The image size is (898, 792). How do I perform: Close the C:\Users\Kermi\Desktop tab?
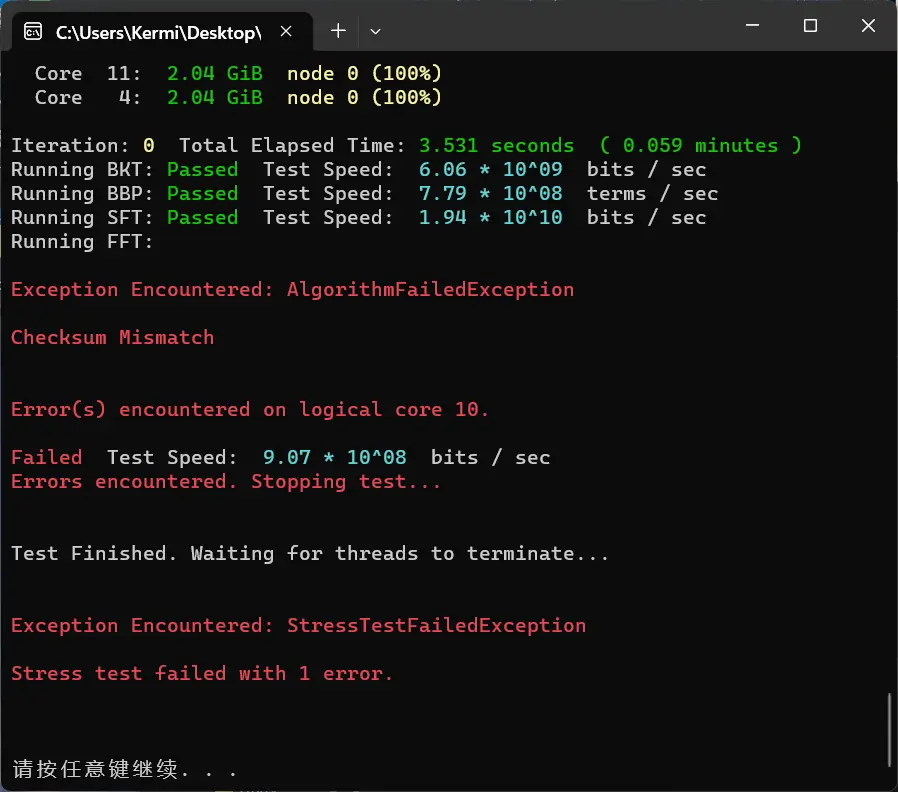(286, 31)
